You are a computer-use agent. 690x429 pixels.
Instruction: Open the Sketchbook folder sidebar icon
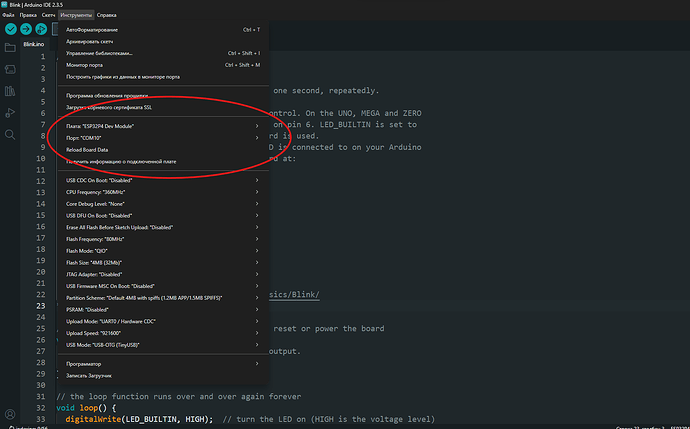tap(10, 48)
